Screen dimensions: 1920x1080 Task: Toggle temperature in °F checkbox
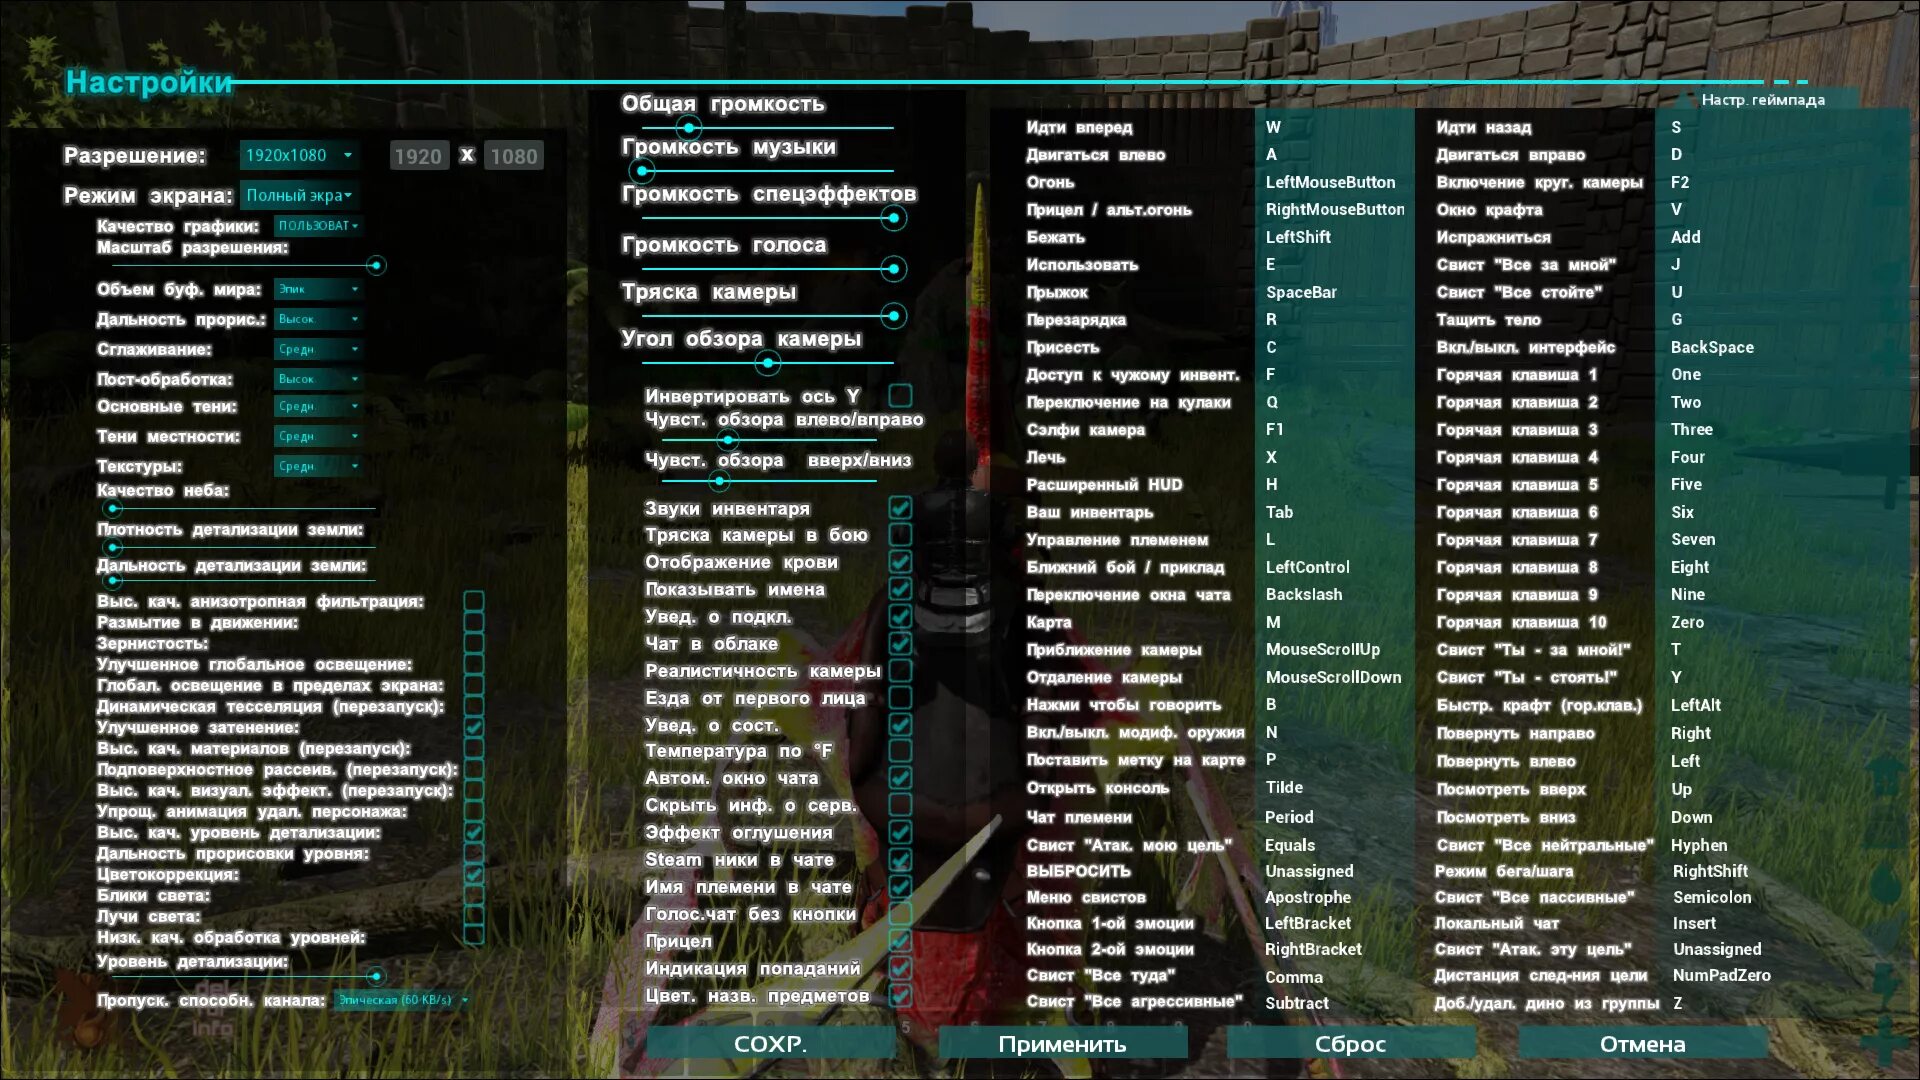pyautogui.click(x=900, y=751)
